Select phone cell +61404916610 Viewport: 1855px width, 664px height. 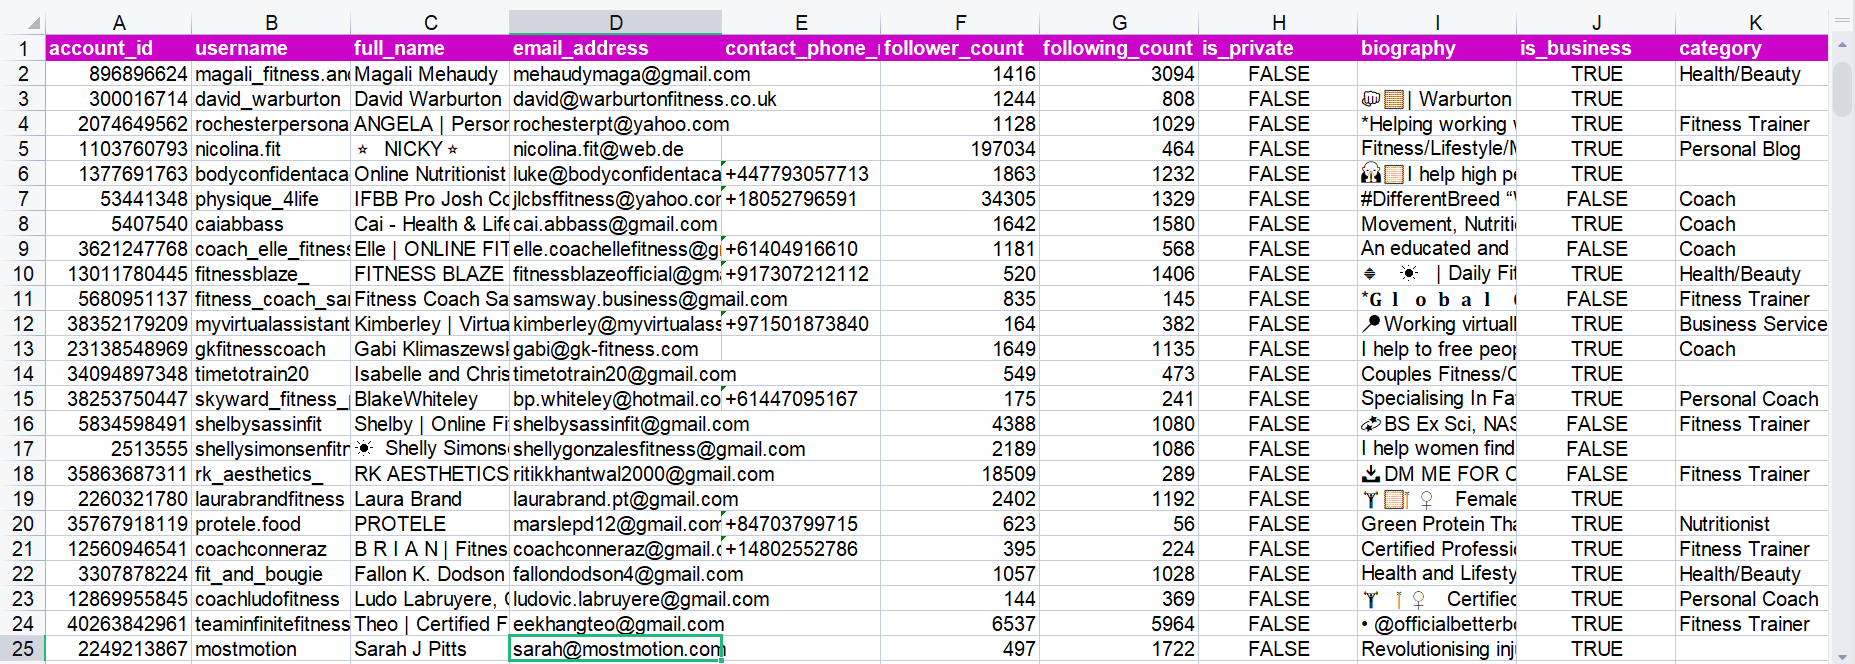[801, 249]
